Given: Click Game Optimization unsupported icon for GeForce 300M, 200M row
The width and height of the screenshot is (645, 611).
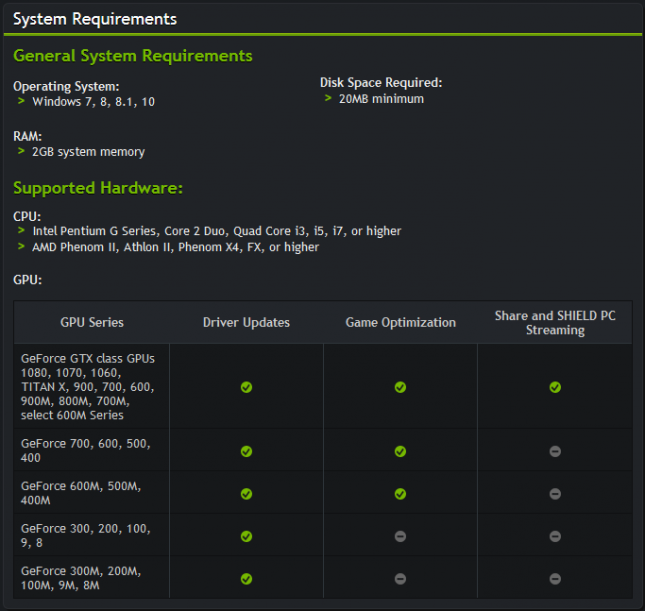Looking at the screenshot, I should (400, 579).
